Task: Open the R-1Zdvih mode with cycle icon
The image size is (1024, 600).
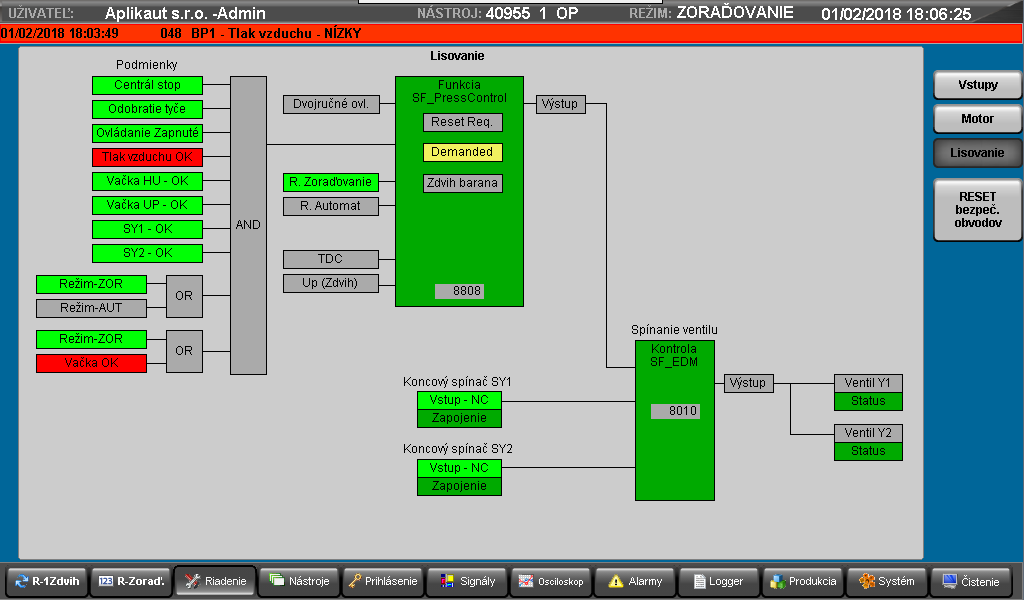Action: pos(46,581)
